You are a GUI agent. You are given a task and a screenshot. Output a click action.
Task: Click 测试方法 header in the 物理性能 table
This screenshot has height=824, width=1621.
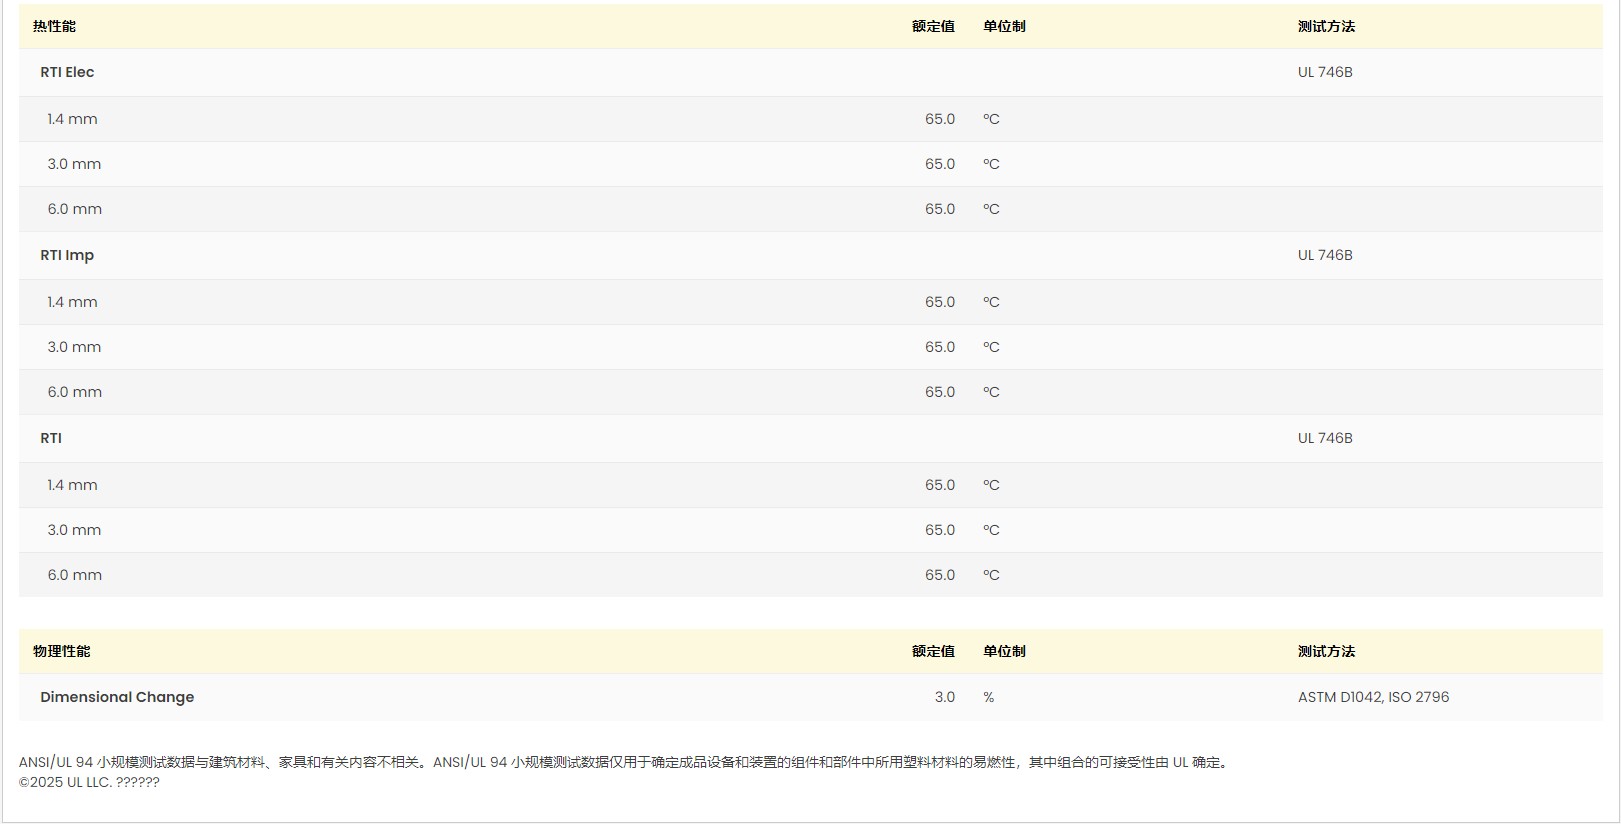1326,652
